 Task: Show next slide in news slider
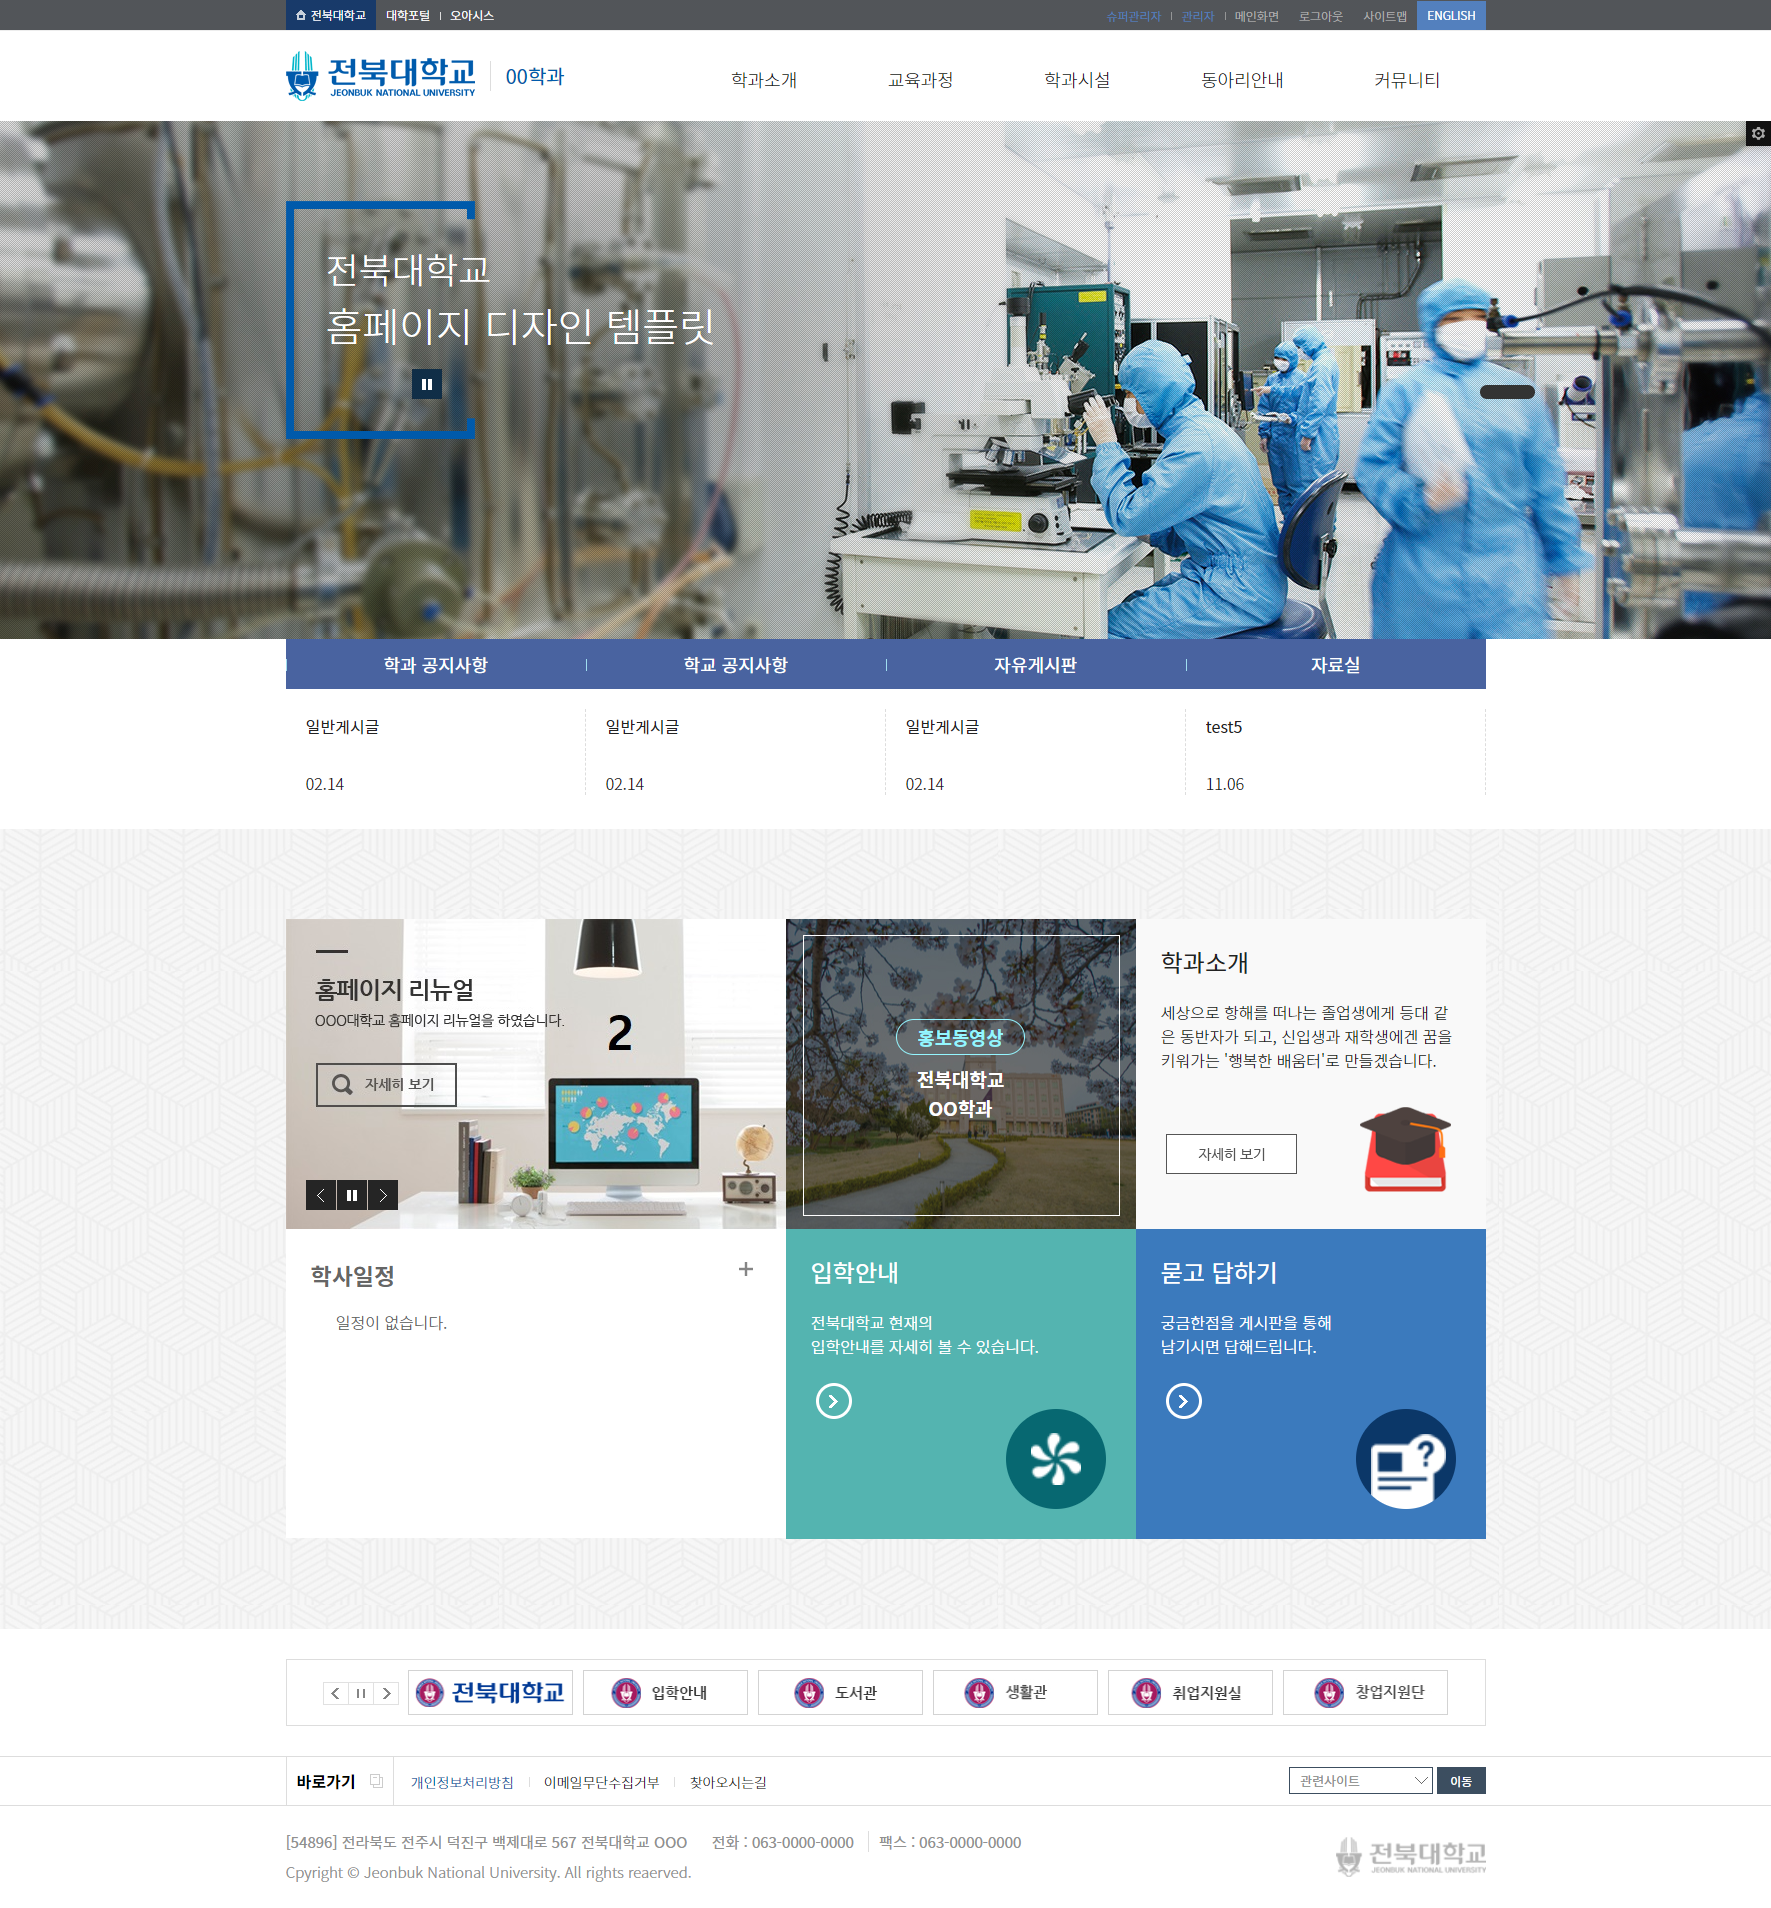[x=383, y=1195]
